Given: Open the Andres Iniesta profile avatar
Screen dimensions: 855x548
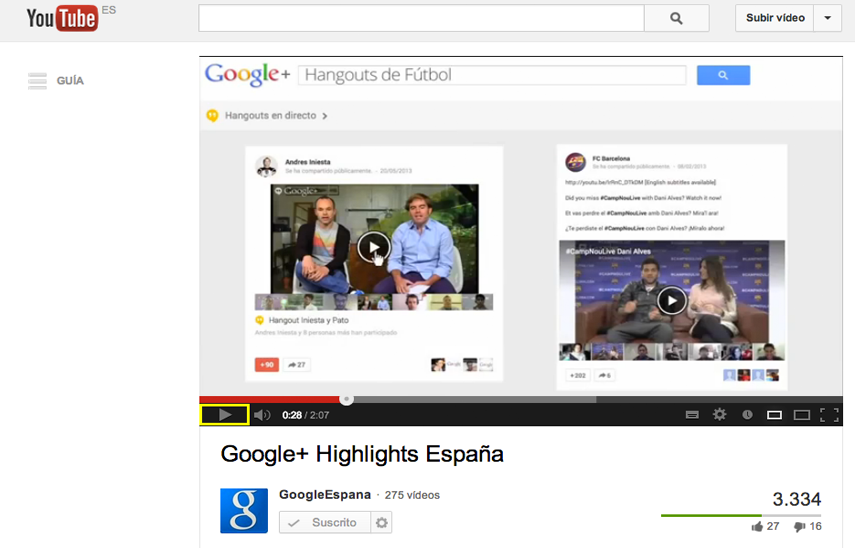Looking at the screenshot, I should tap(267, 166).
